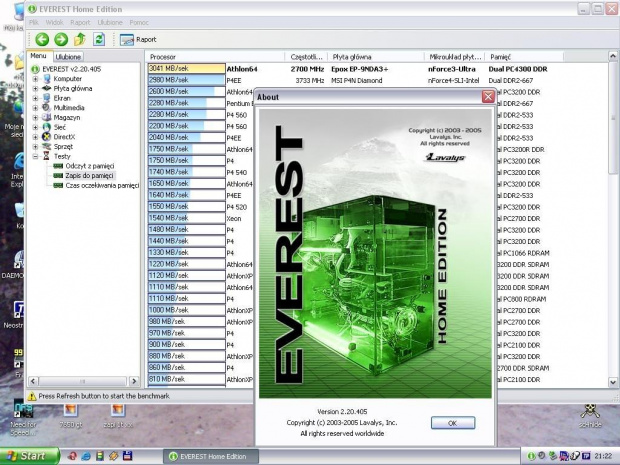
Task: Click OK in the About dialog
Action: click(453, 423)
